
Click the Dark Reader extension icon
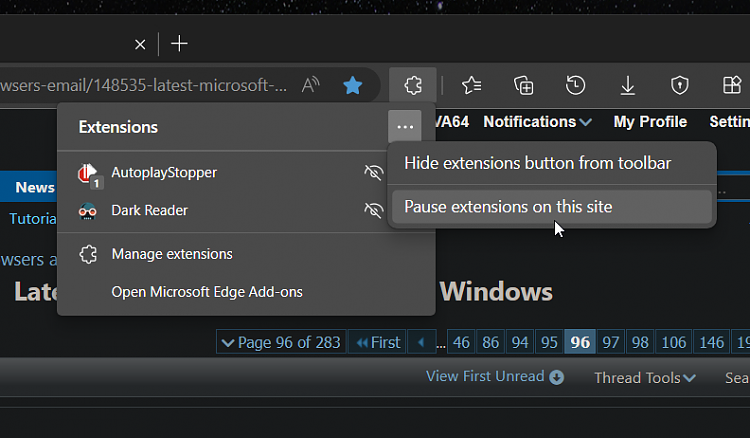[88, 211]
